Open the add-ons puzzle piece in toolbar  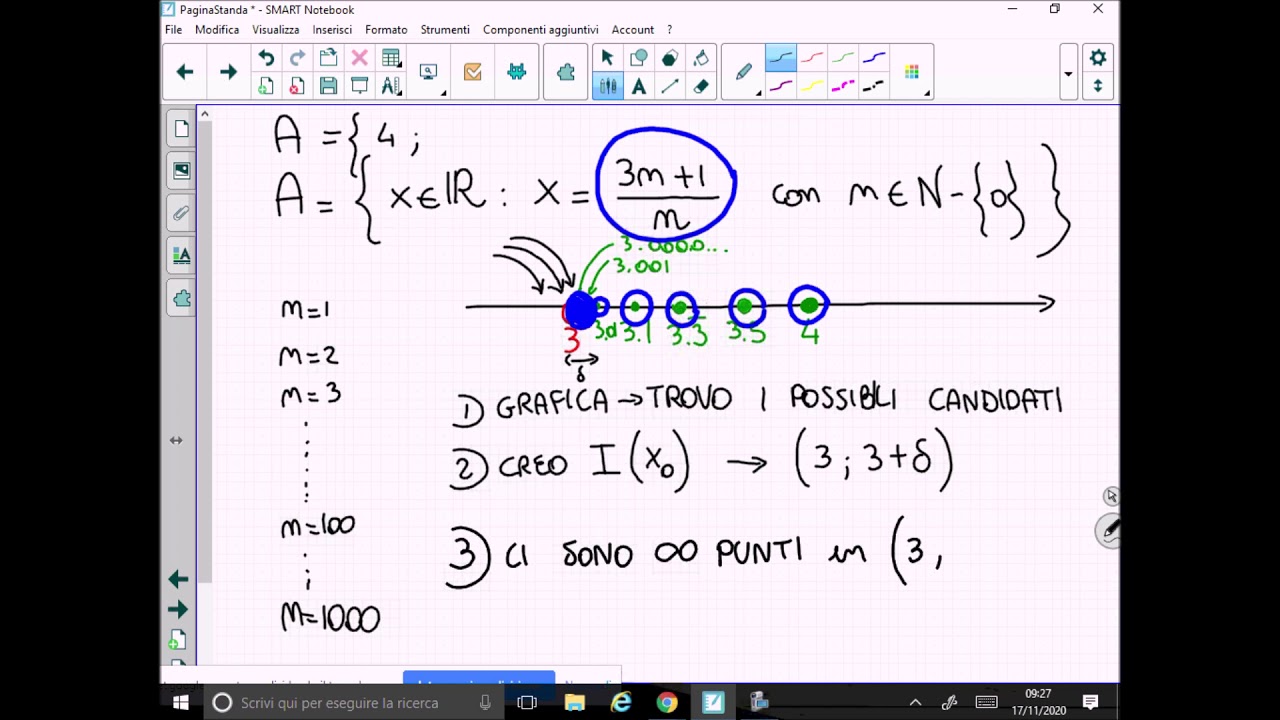click(x=566, y=72)
